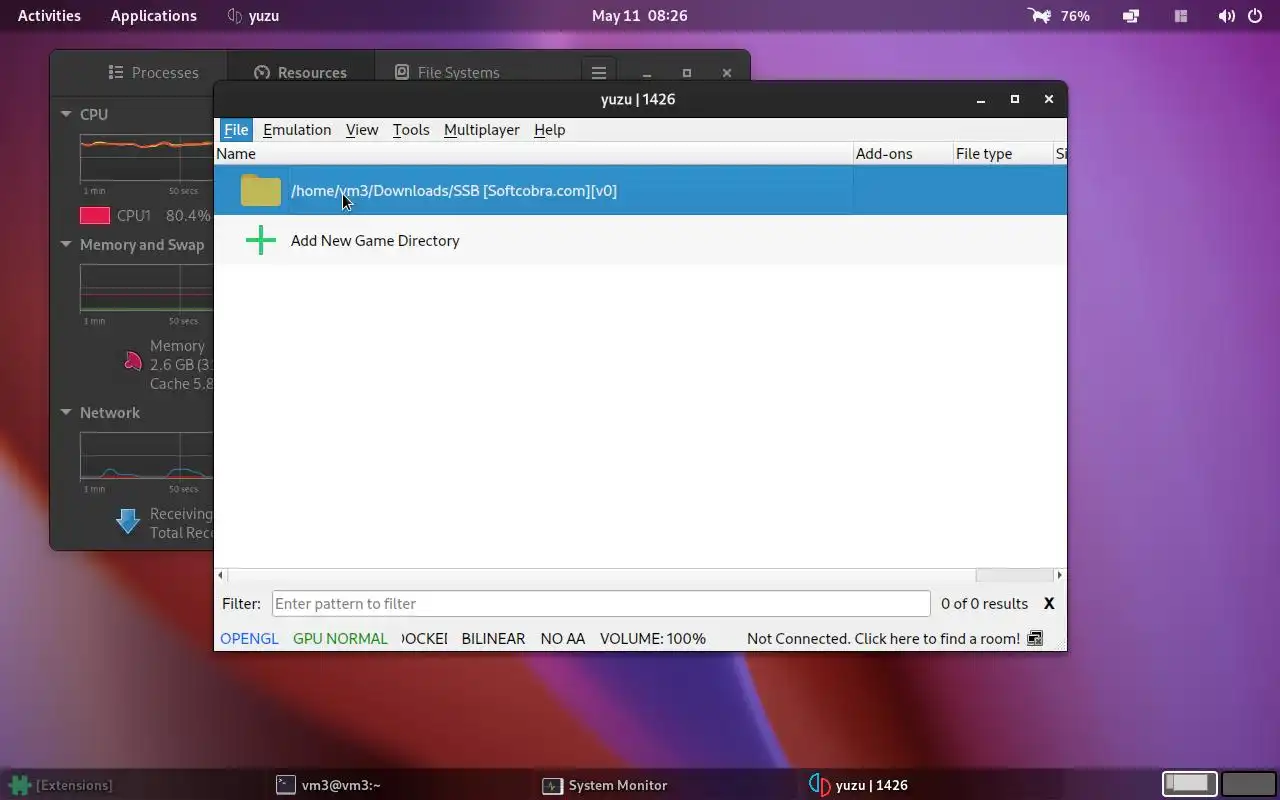The width and height of the screenshot is (1280, 800).
Task: Open the clock showing May 11 08:26
Action: [640, 16]
